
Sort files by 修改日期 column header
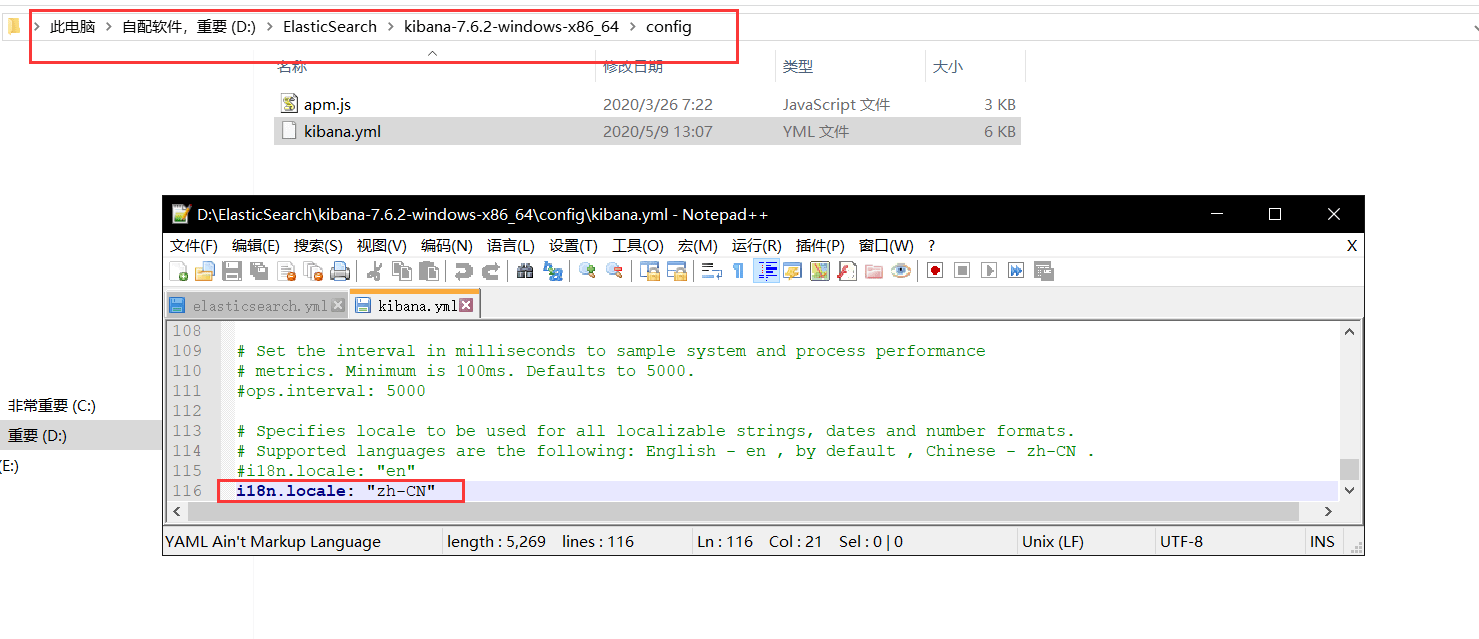pos(632,66)
